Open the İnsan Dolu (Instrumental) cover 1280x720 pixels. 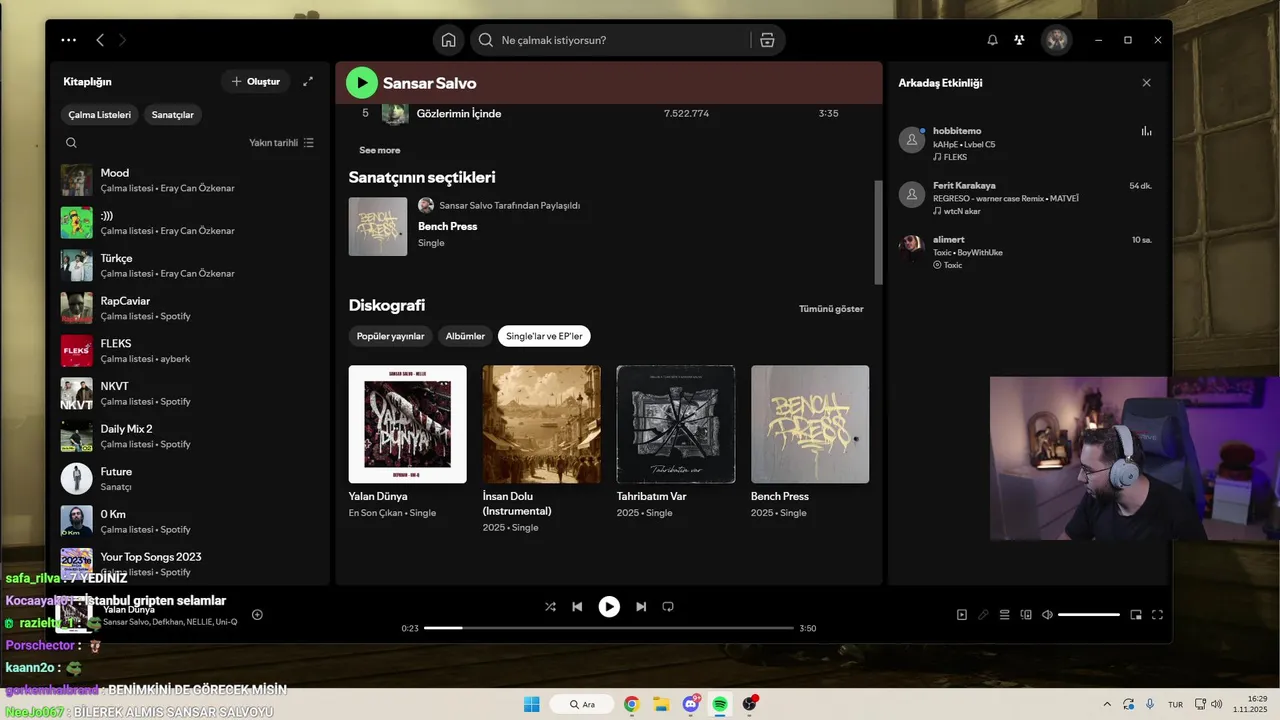coord(542,424)
